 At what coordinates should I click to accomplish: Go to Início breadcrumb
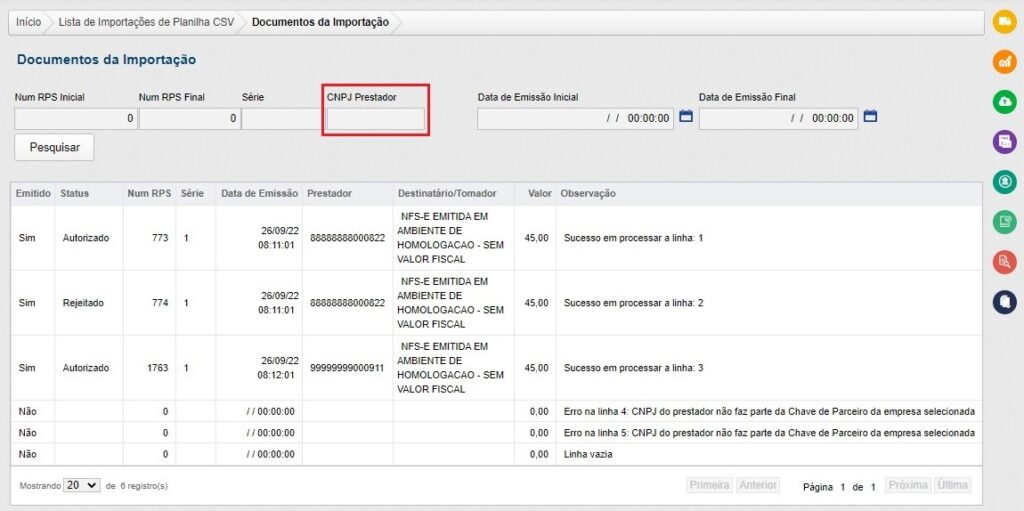pos(29,22)
